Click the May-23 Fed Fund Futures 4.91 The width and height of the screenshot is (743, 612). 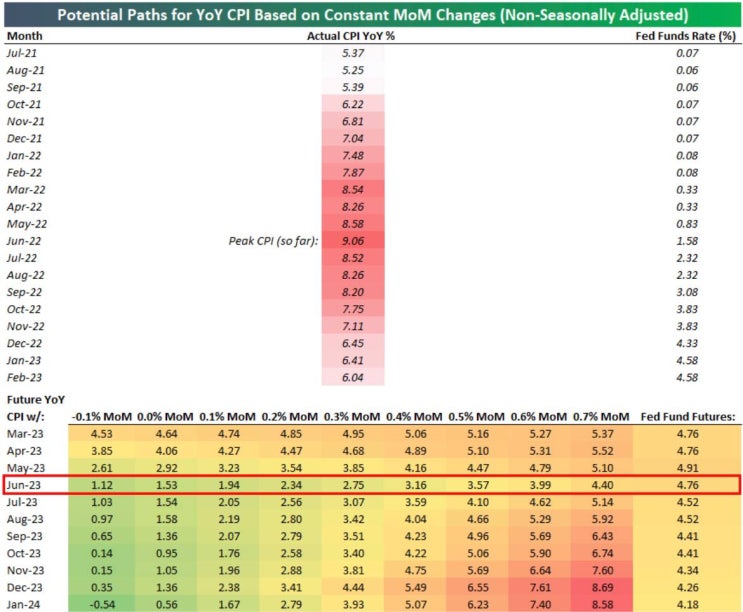pyautogui.click(x=688, y=468)
